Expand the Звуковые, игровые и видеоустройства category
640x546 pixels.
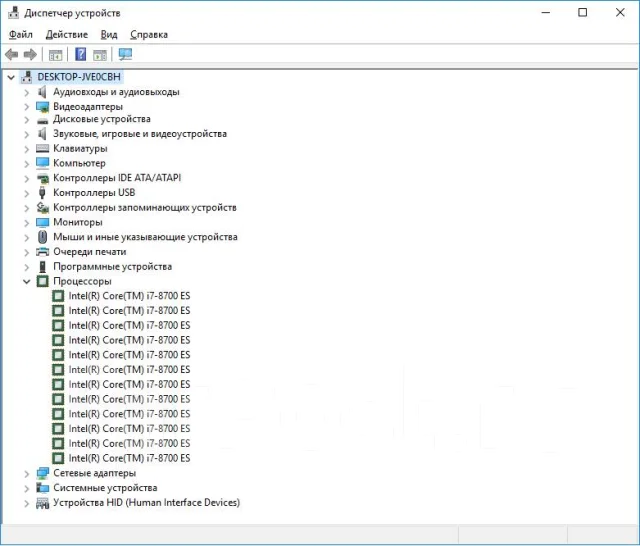27,134
